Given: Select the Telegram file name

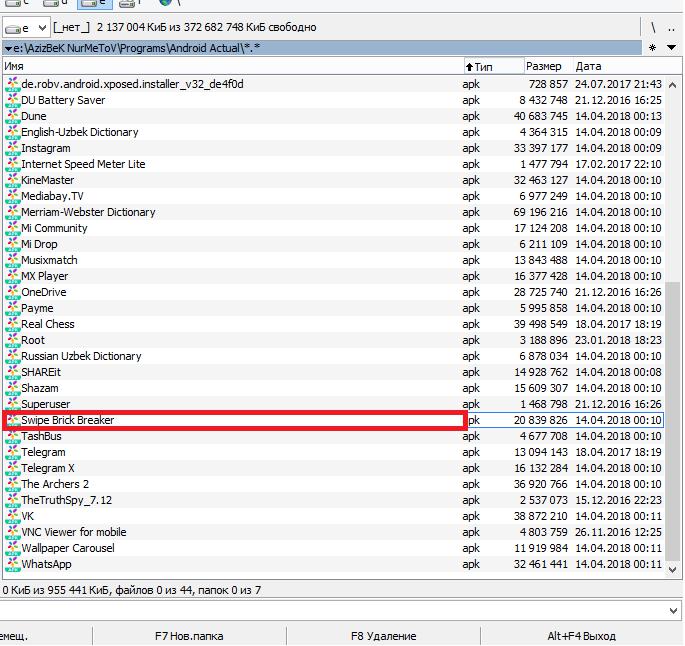Looking at the screenshot, I should [43, 452].
